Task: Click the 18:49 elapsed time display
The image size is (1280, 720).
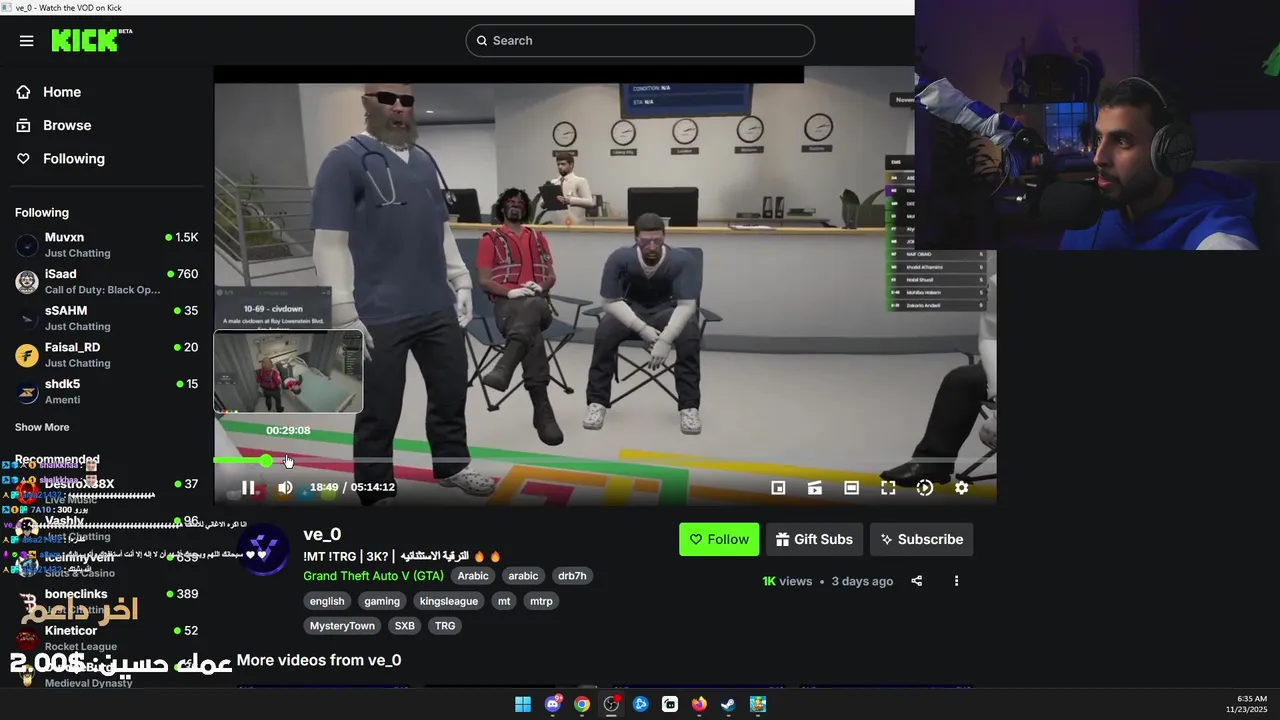Action: (x=324, y=487)
